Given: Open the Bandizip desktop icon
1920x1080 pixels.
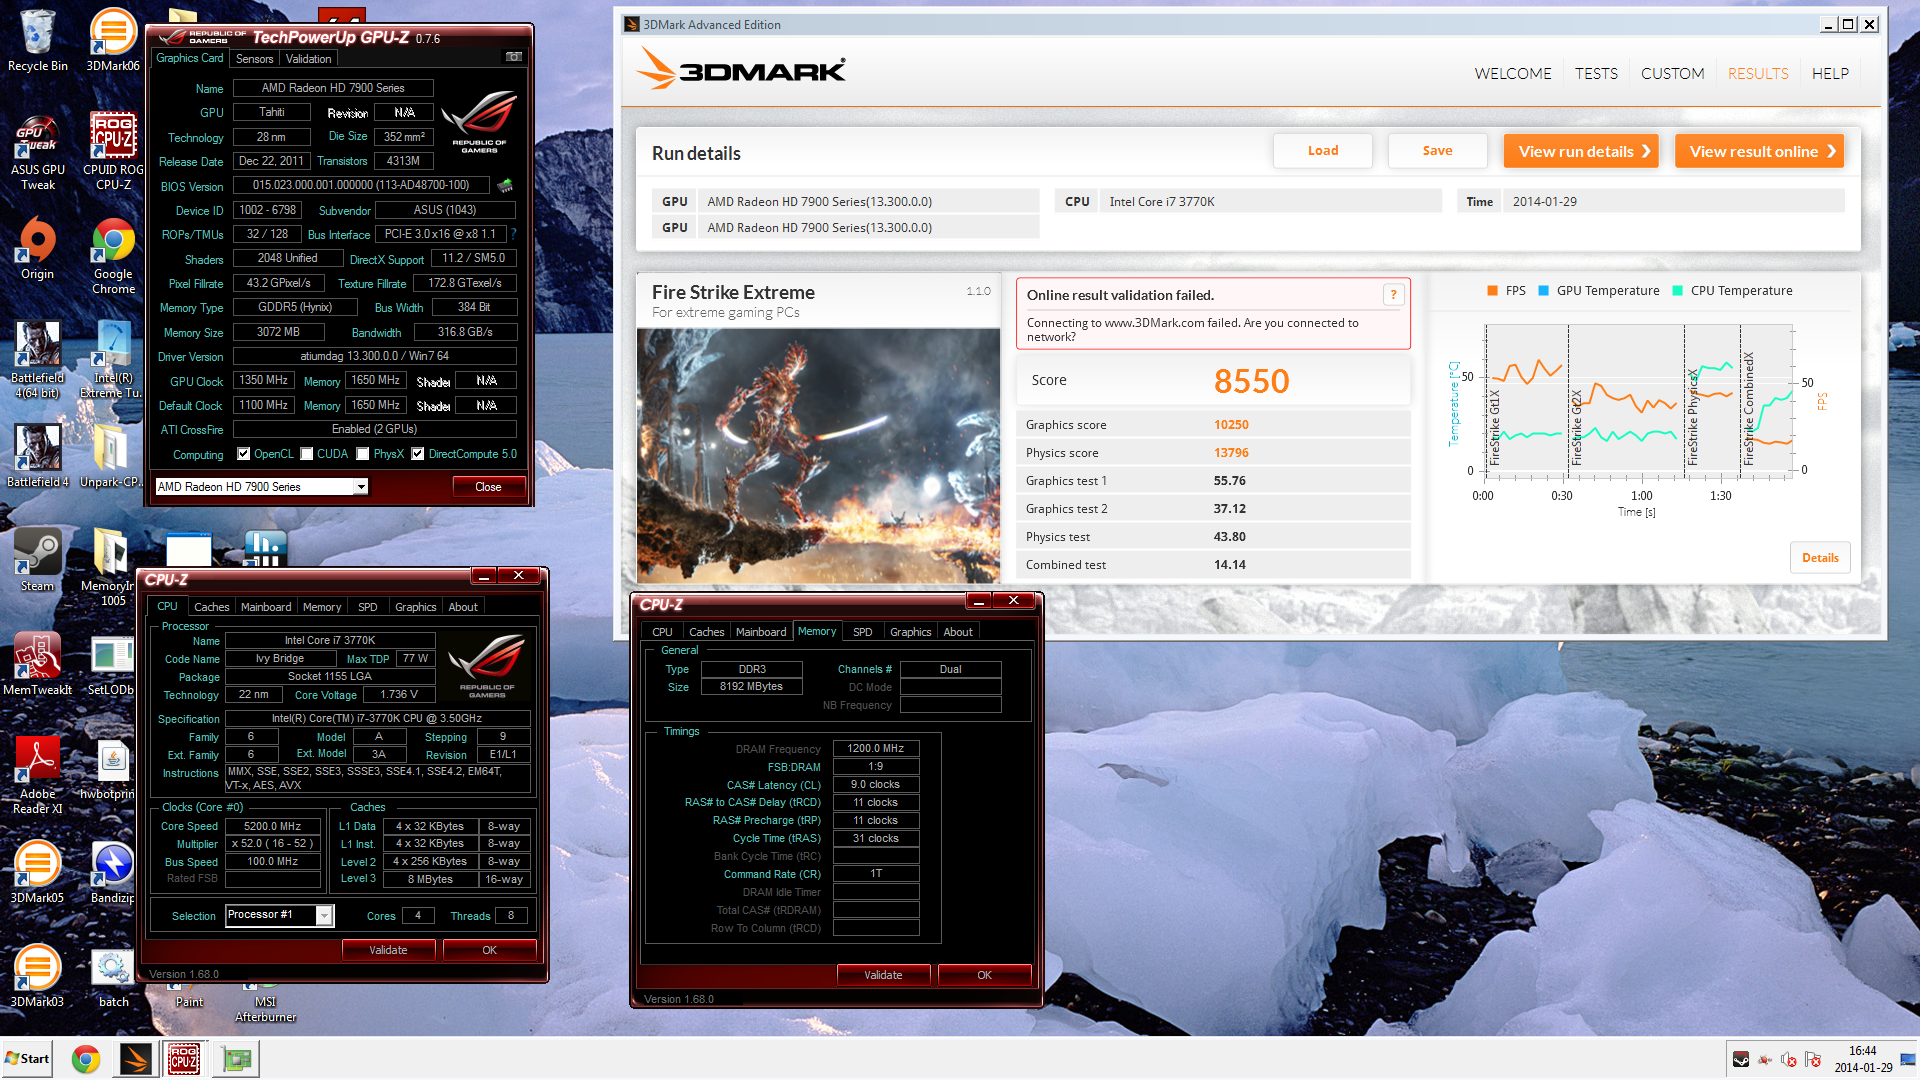Looking at the screenshot, I should point(113,872).
